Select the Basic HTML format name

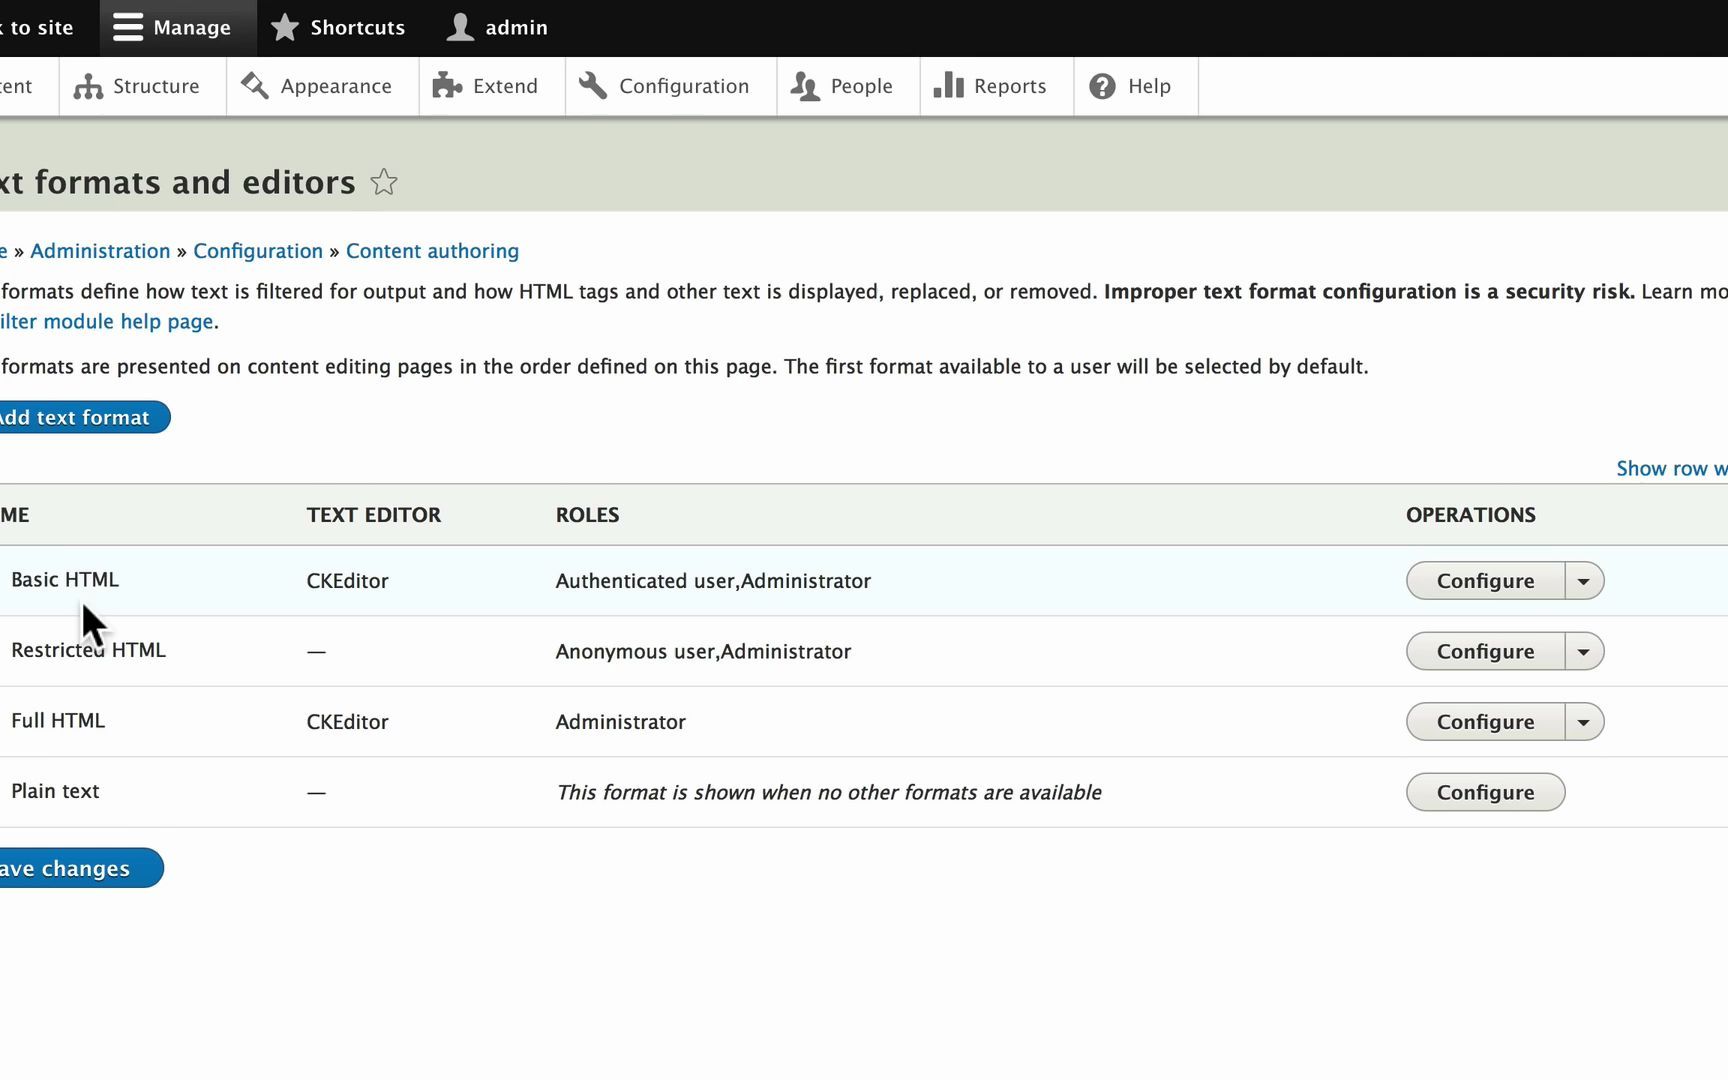(65, 580)
